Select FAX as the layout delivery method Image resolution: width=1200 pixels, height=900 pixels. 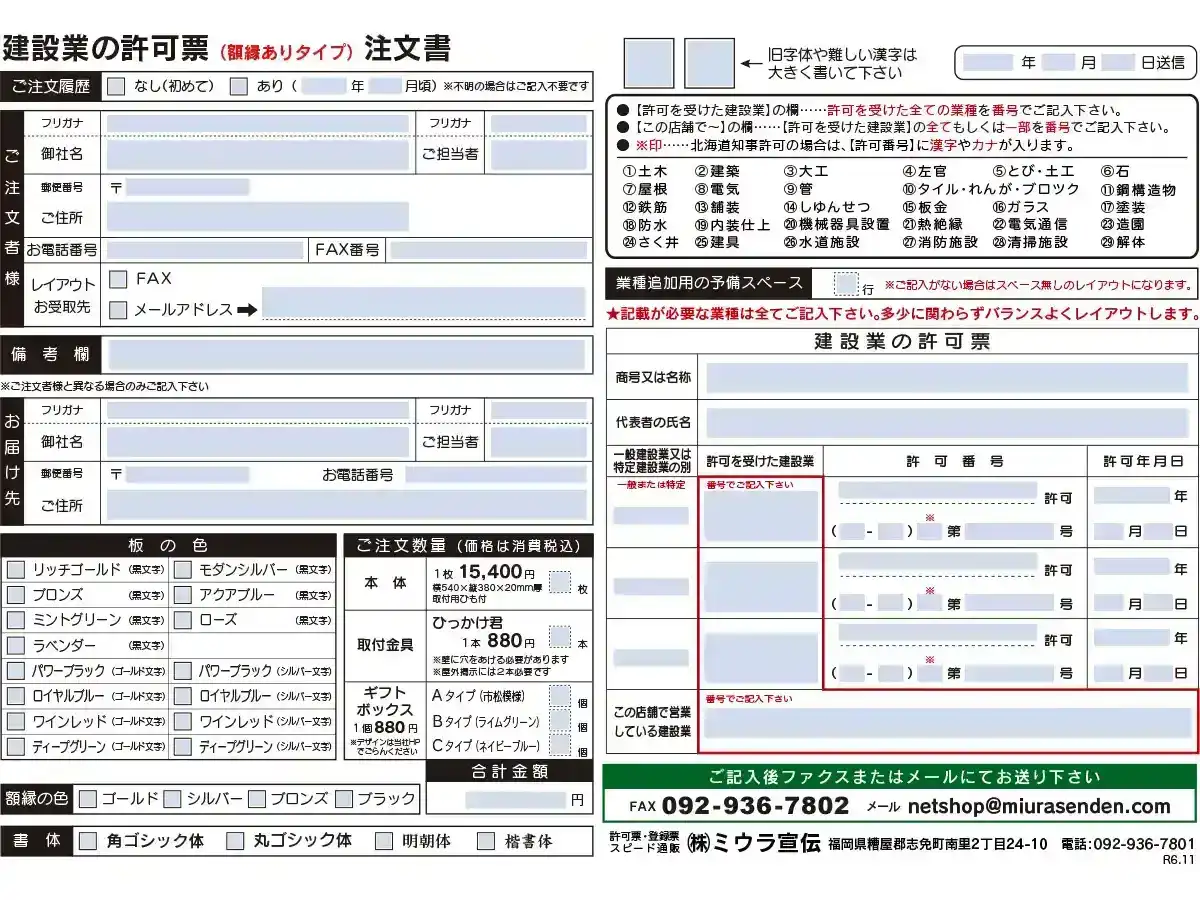coord(117,279)
